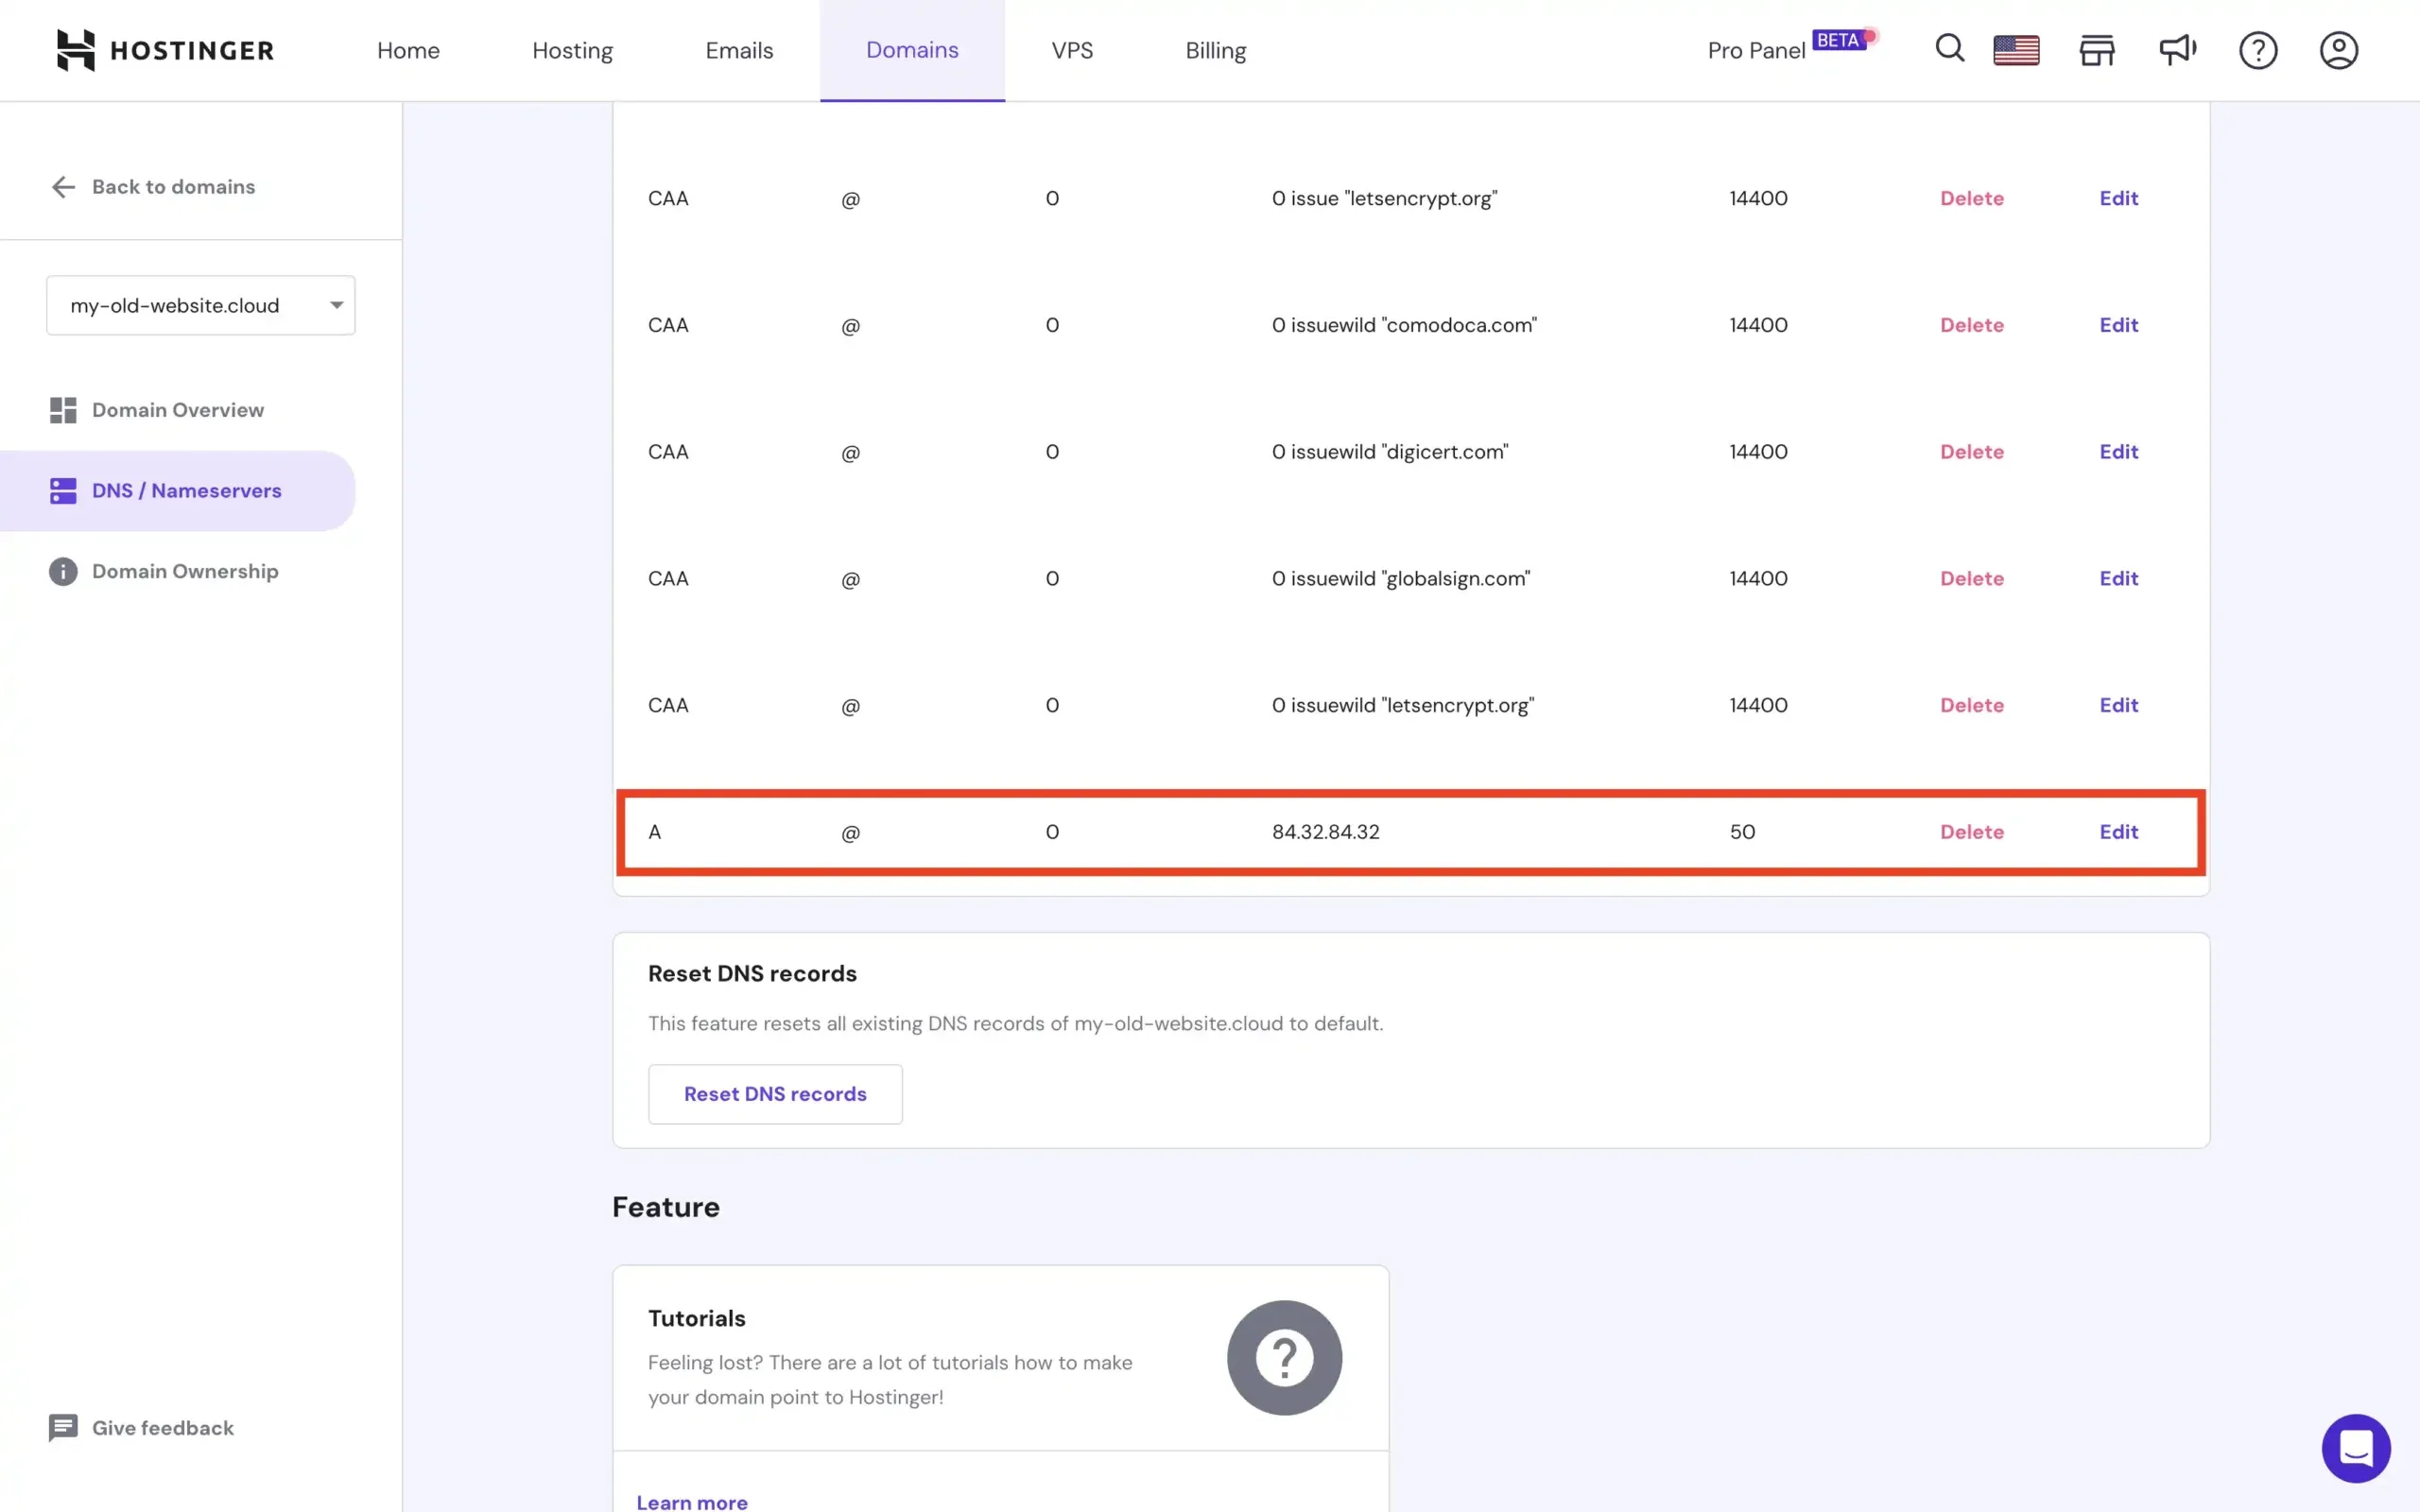The height and width of the screenshot is (1512, 2420).
Task: Select Domain Ownership in the sidebar
Action: [x=184, y=571]
